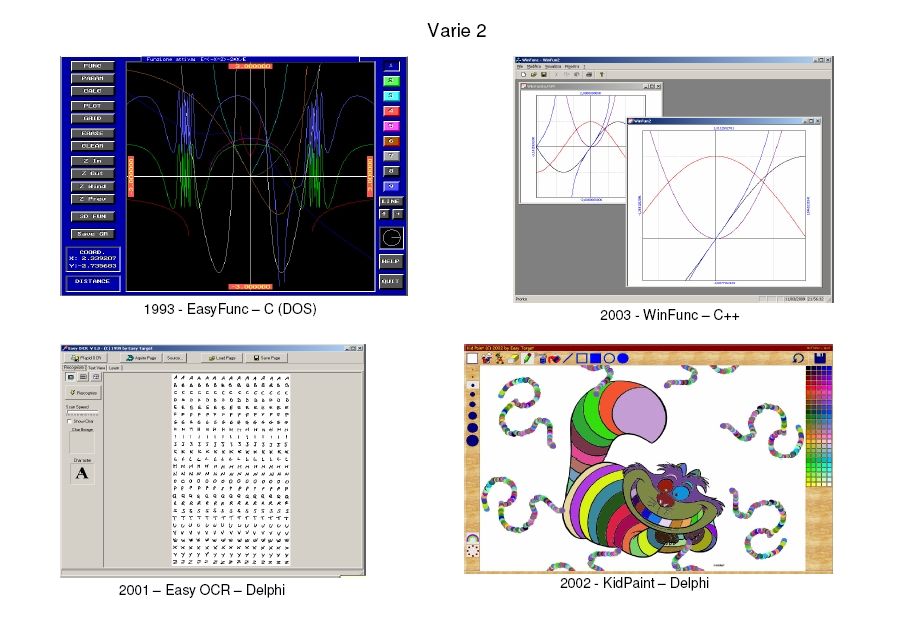Adjust the Scan Speed slider in Easy OCR
This screenshot has width=900, height=636.
(x=82, y=412)
